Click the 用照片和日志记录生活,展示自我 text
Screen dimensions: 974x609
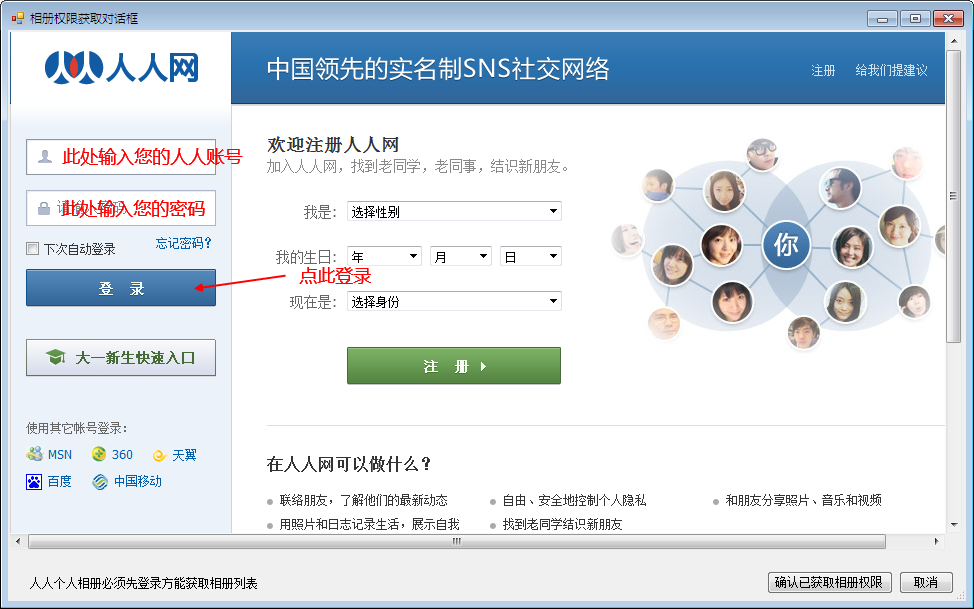tap(370, 524)
